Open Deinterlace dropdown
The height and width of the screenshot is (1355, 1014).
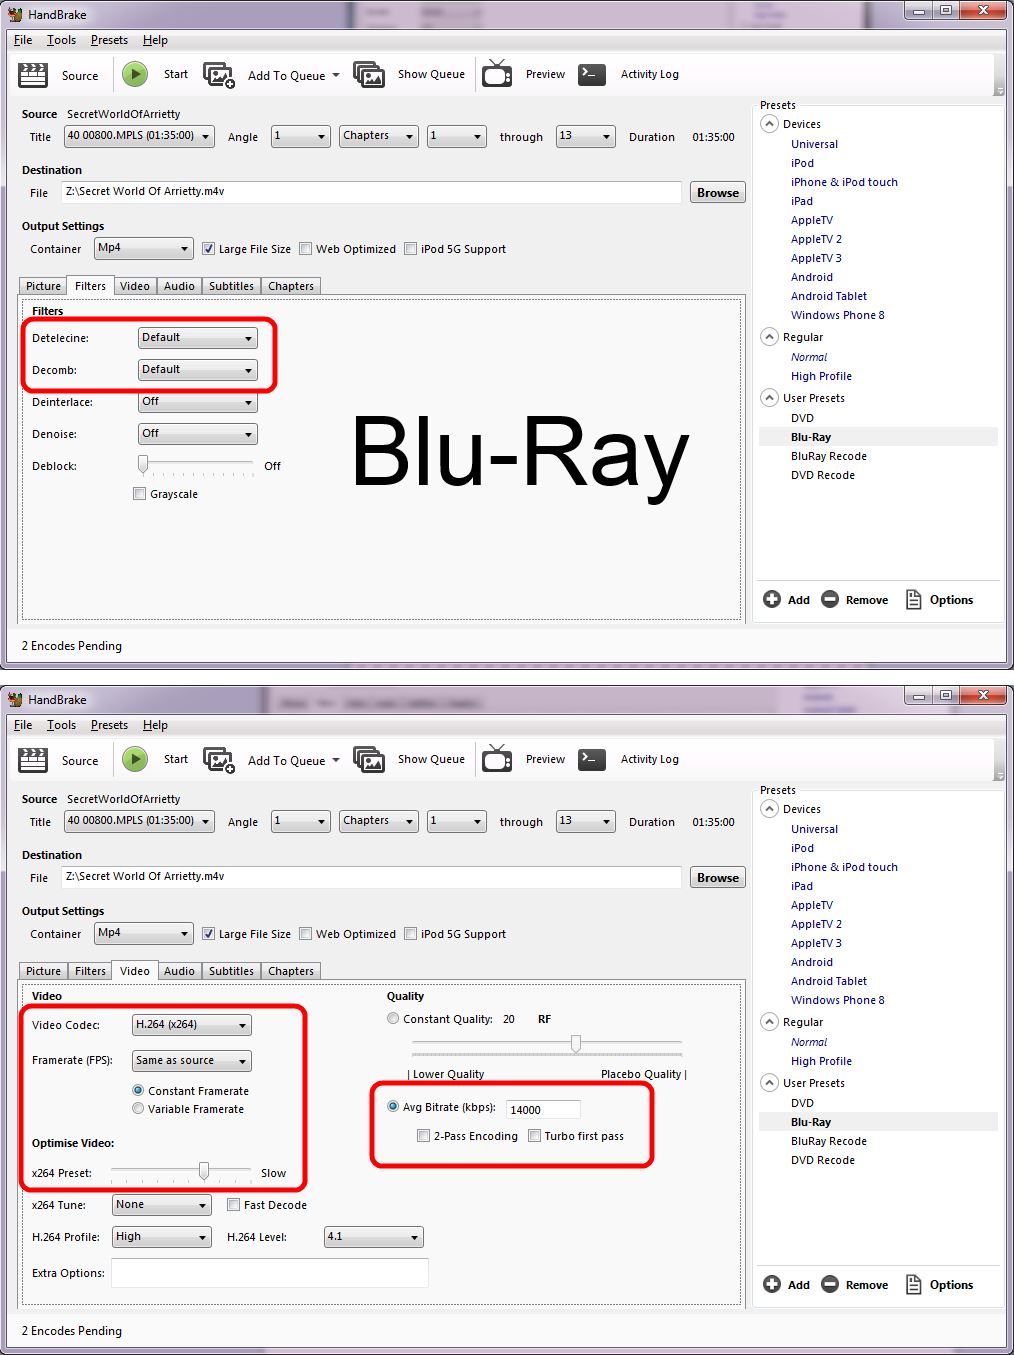(x=197, y=402)
